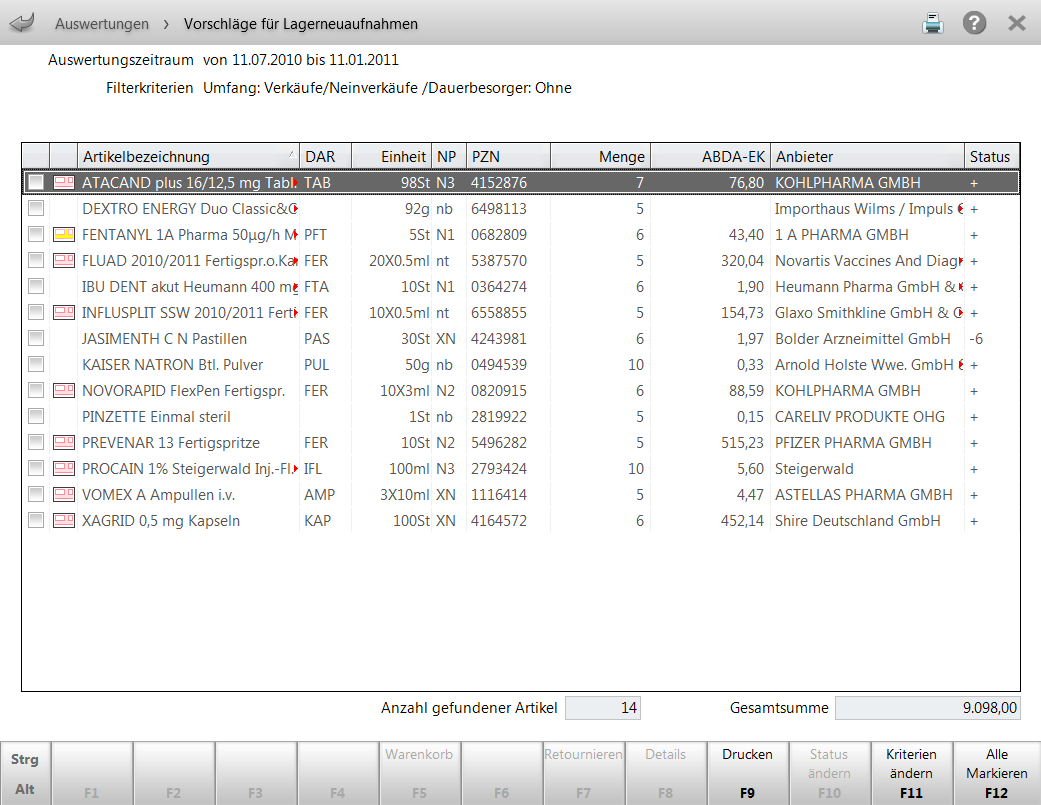Click prescription icon of XAGRID 0,5 mg row
The image size is (1041, 805).
coord(64,520)
